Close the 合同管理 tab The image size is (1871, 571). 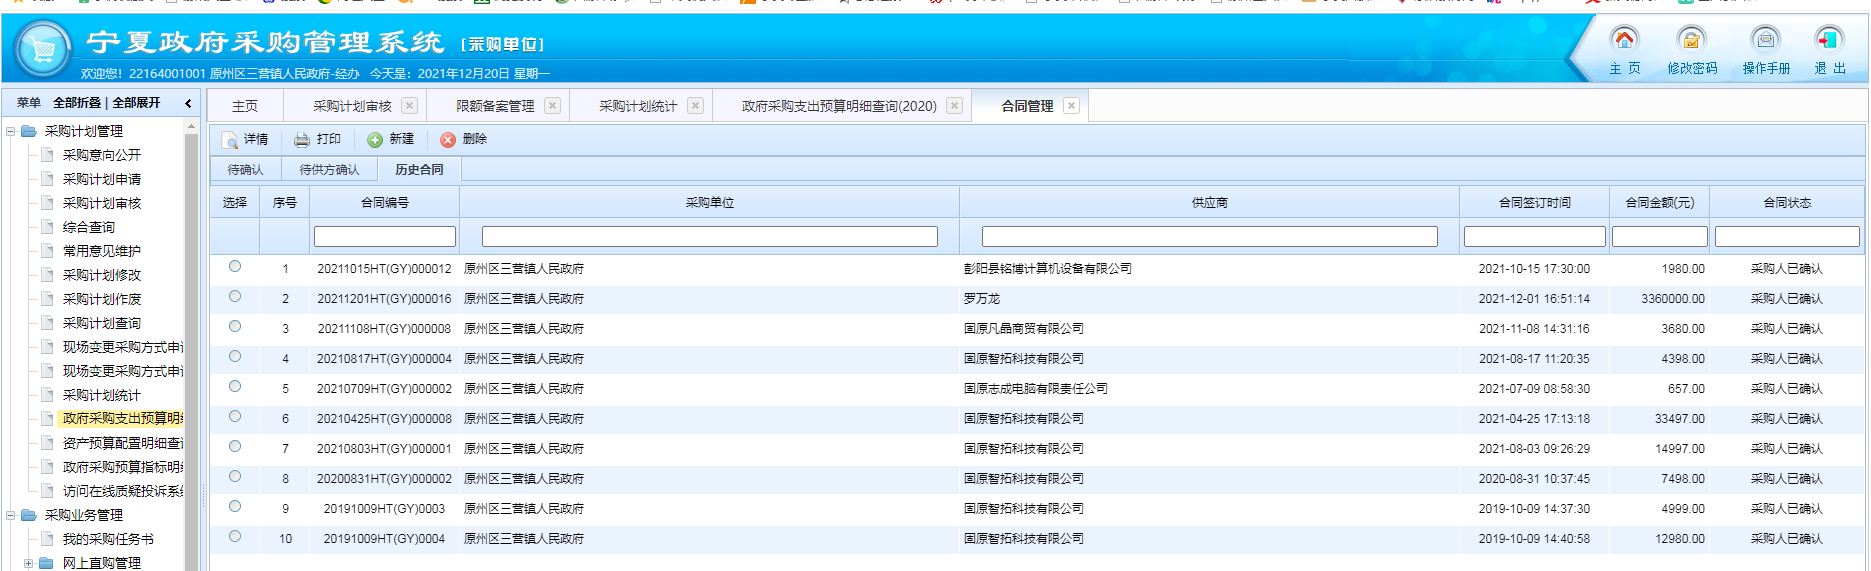point(1071,105)
